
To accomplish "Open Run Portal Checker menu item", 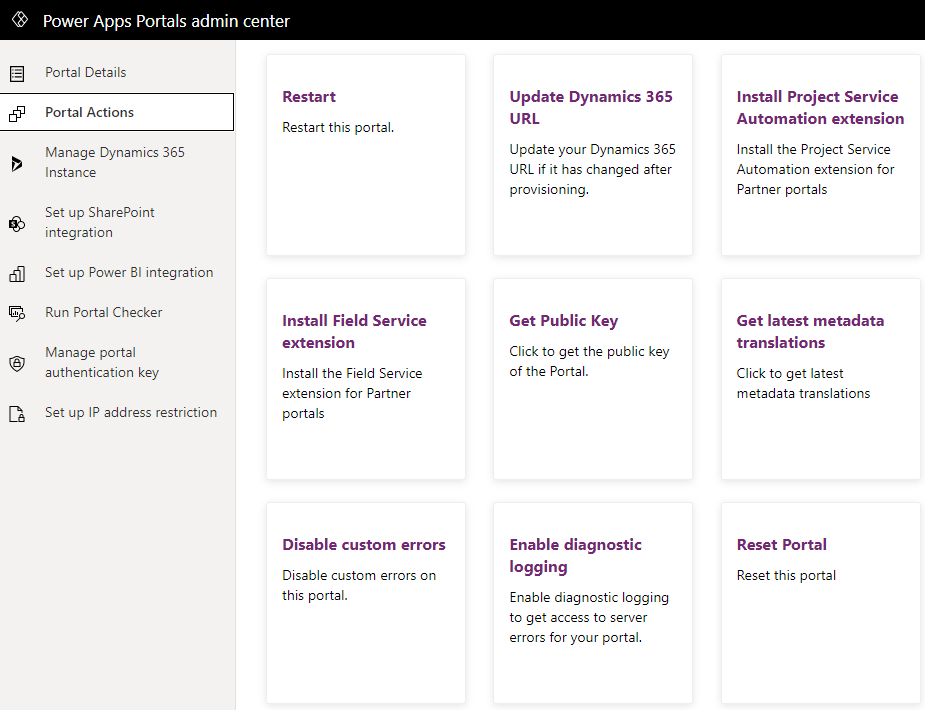I will click(117, 313).
